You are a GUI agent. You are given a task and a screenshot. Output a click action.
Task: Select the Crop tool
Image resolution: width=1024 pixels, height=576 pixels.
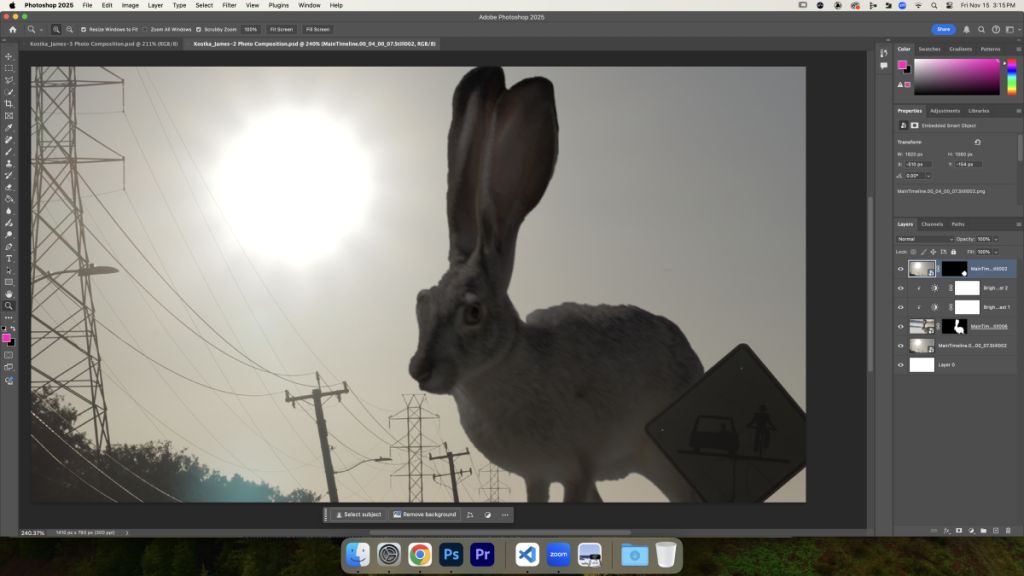point(9,104)
